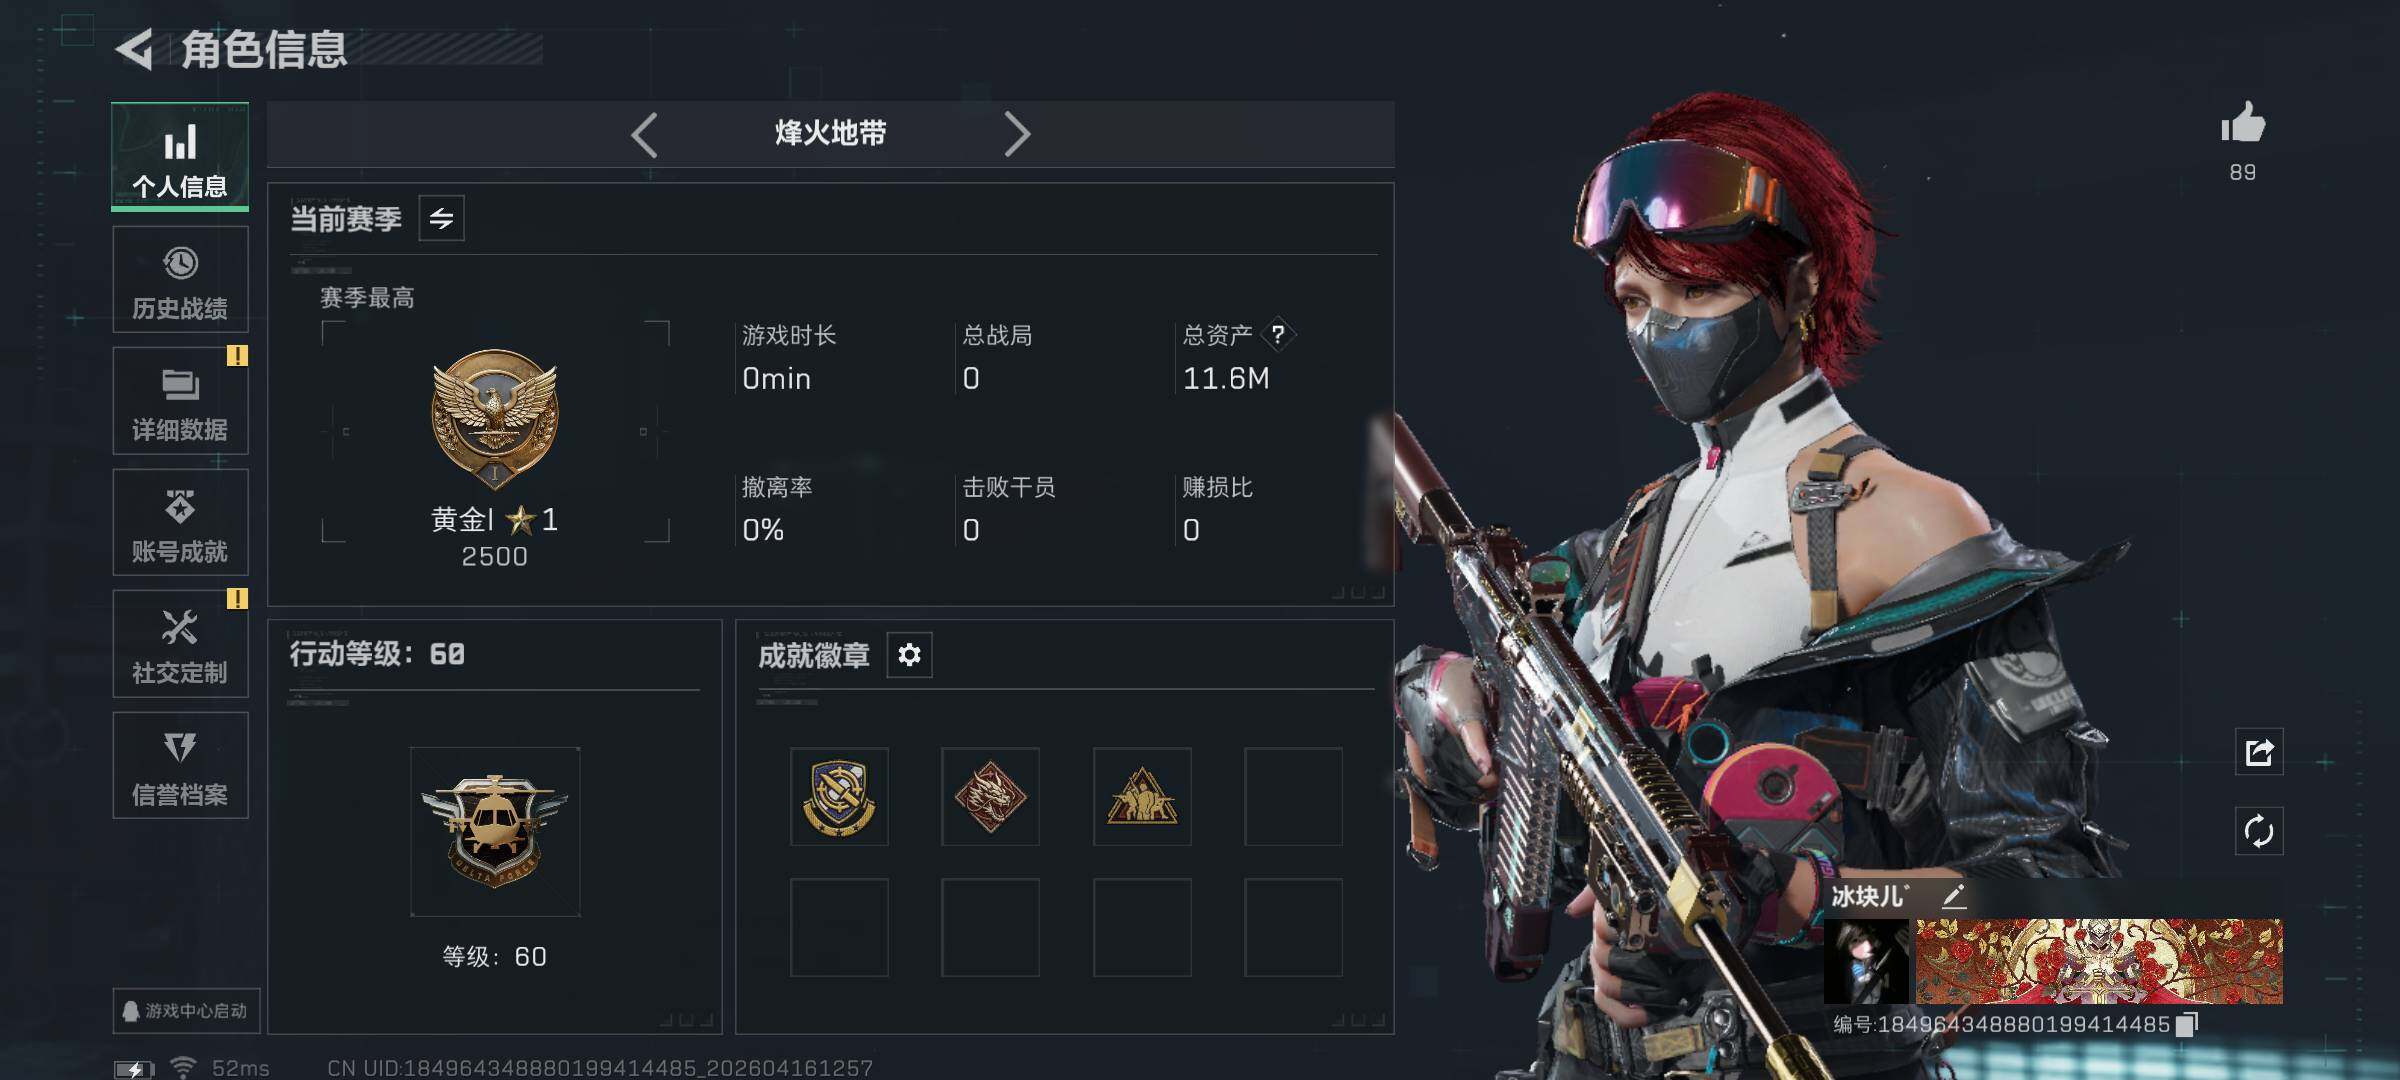
Task: Open the 信誉档案 sidebar tab
Action: tap(180, 766)
